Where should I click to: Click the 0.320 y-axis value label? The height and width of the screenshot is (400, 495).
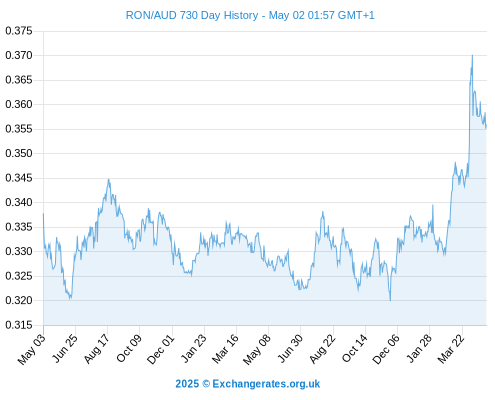coord(19,300)
